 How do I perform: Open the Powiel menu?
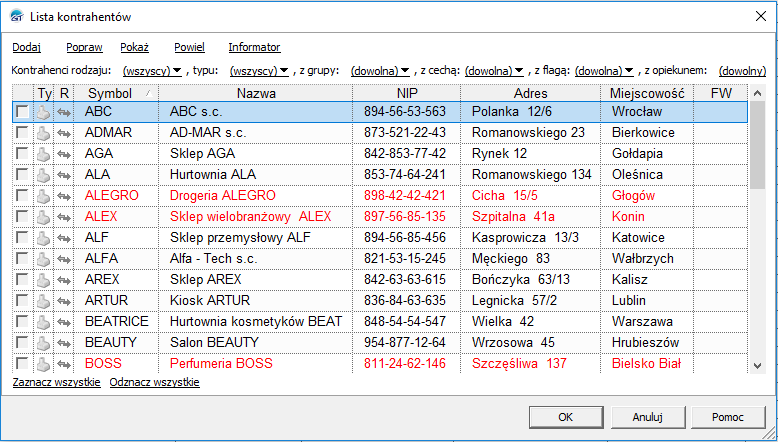point(189,47)
